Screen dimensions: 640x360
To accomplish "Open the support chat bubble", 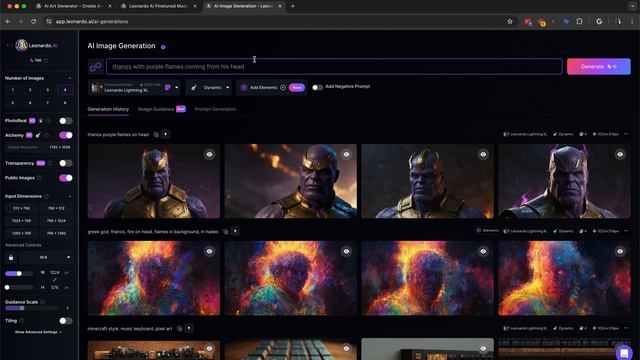I will [x=624, y=352].
